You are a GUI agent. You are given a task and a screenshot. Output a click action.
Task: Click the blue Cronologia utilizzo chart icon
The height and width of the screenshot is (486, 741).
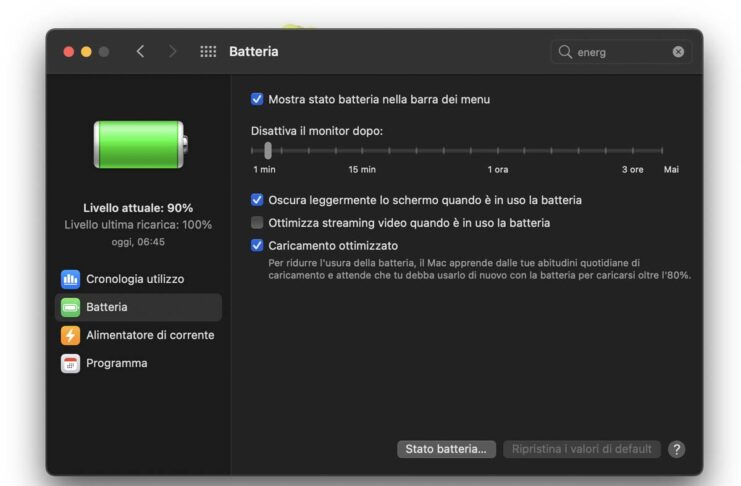[x=70, y=279]
